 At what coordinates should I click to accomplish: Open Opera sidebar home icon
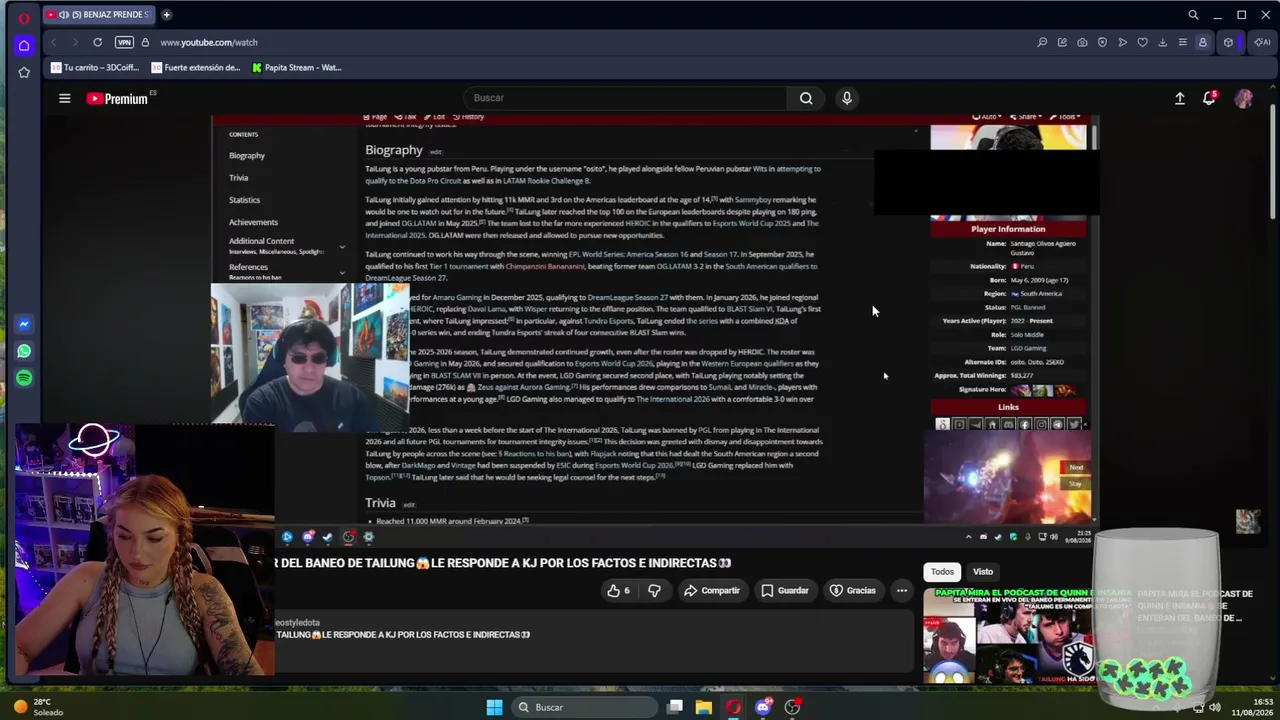tap(24, 45)
